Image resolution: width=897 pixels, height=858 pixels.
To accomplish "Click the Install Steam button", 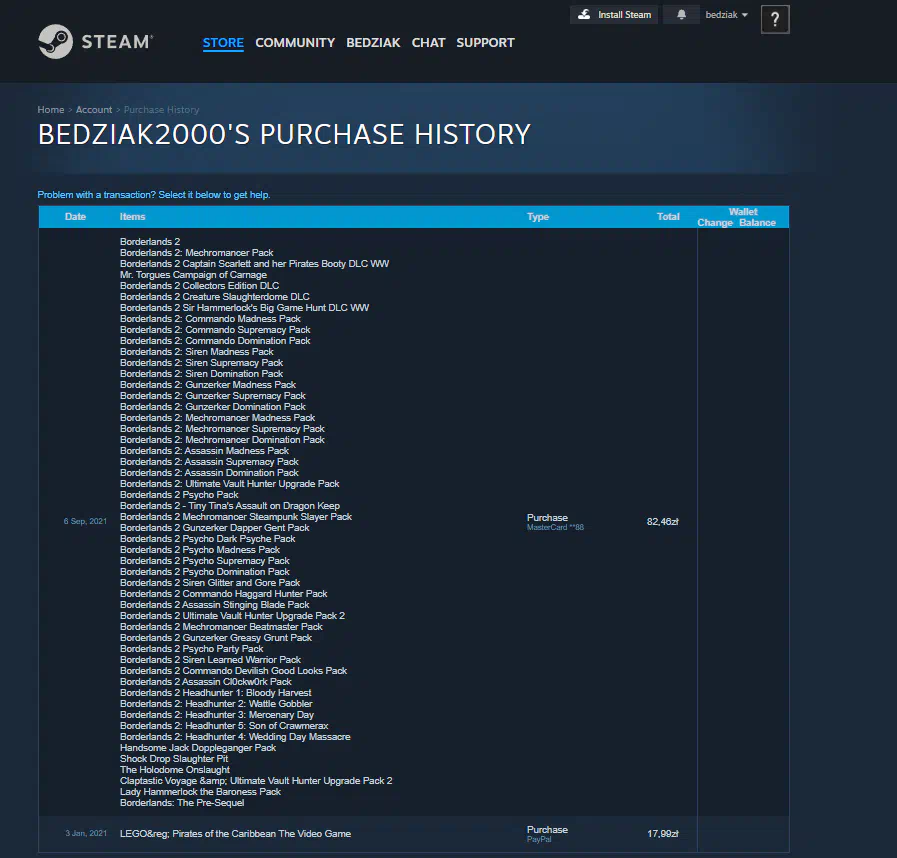I will point(615,15).
